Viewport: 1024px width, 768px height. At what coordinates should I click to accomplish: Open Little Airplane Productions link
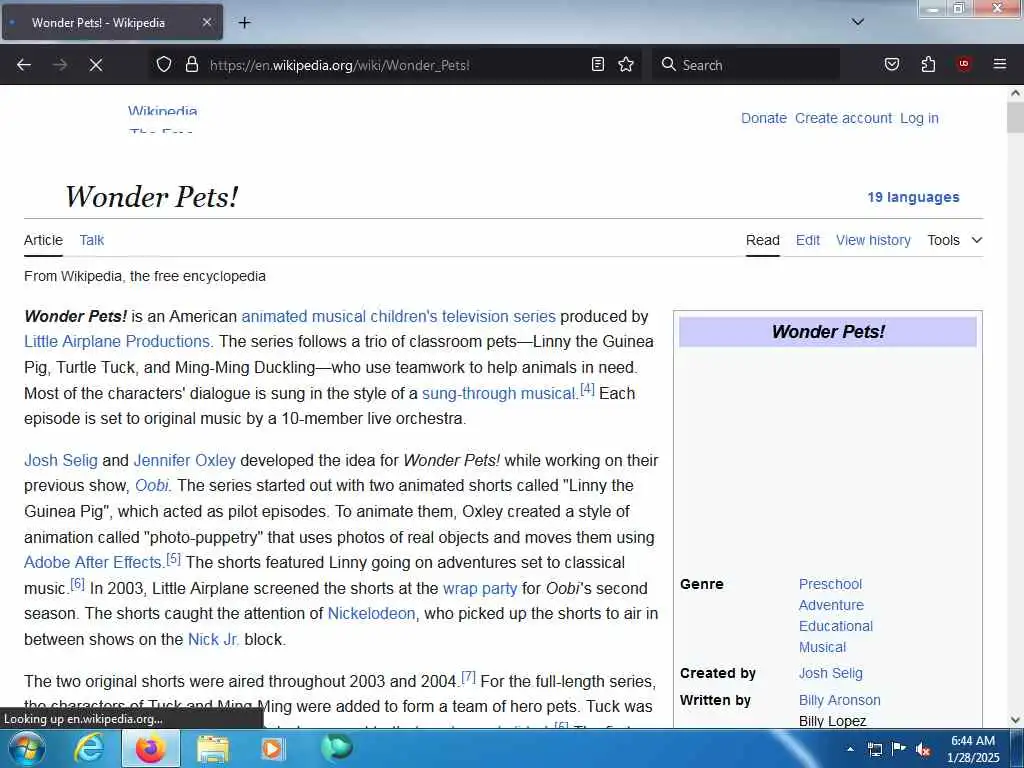click(x=117, y=342)
